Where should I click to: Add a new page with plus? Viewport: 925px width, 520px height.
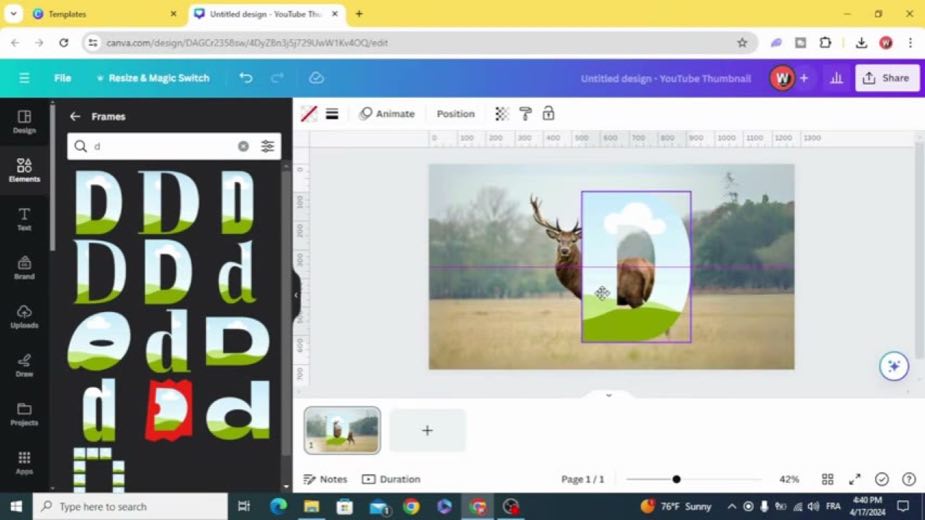tap(427, 430)
